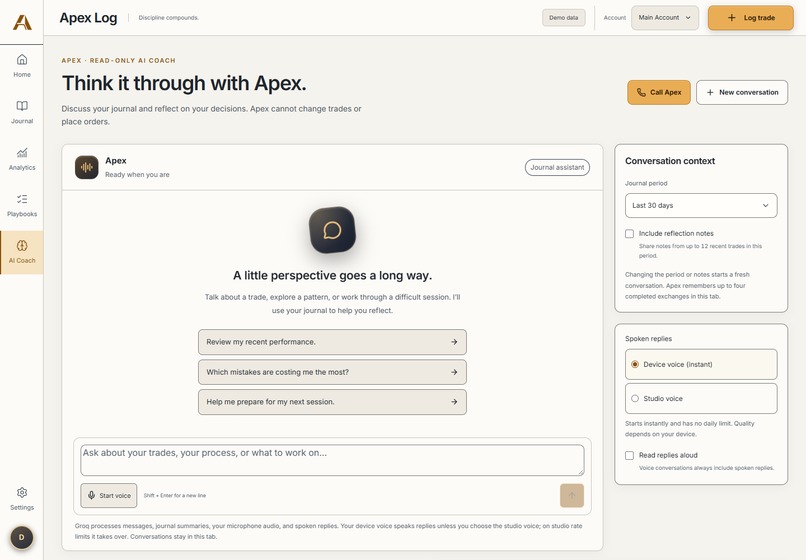
Task: Click arrow beside Help me prepare
Action: click(454, 402)
